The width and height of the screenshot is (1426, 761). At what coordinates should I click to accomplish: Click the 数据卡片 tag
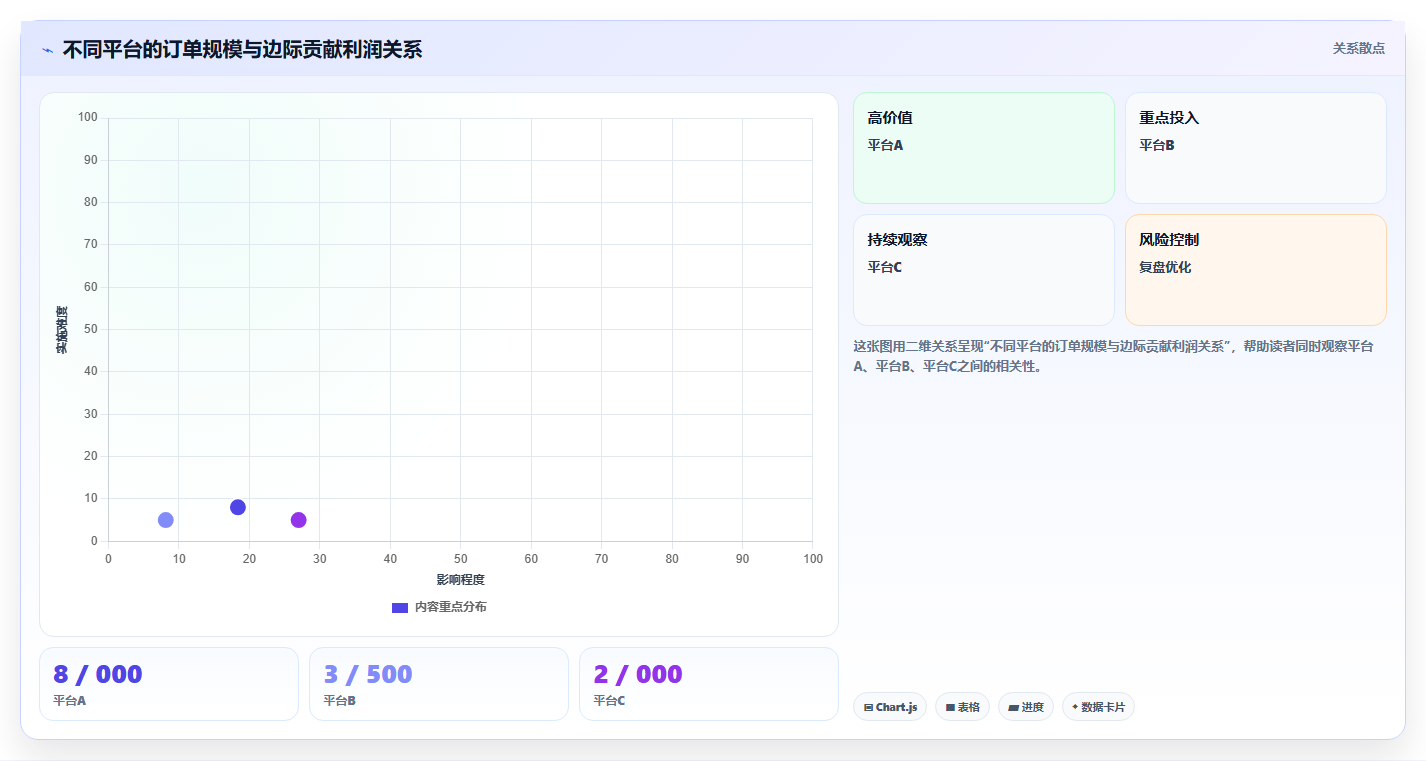[x=1098, y=707]
